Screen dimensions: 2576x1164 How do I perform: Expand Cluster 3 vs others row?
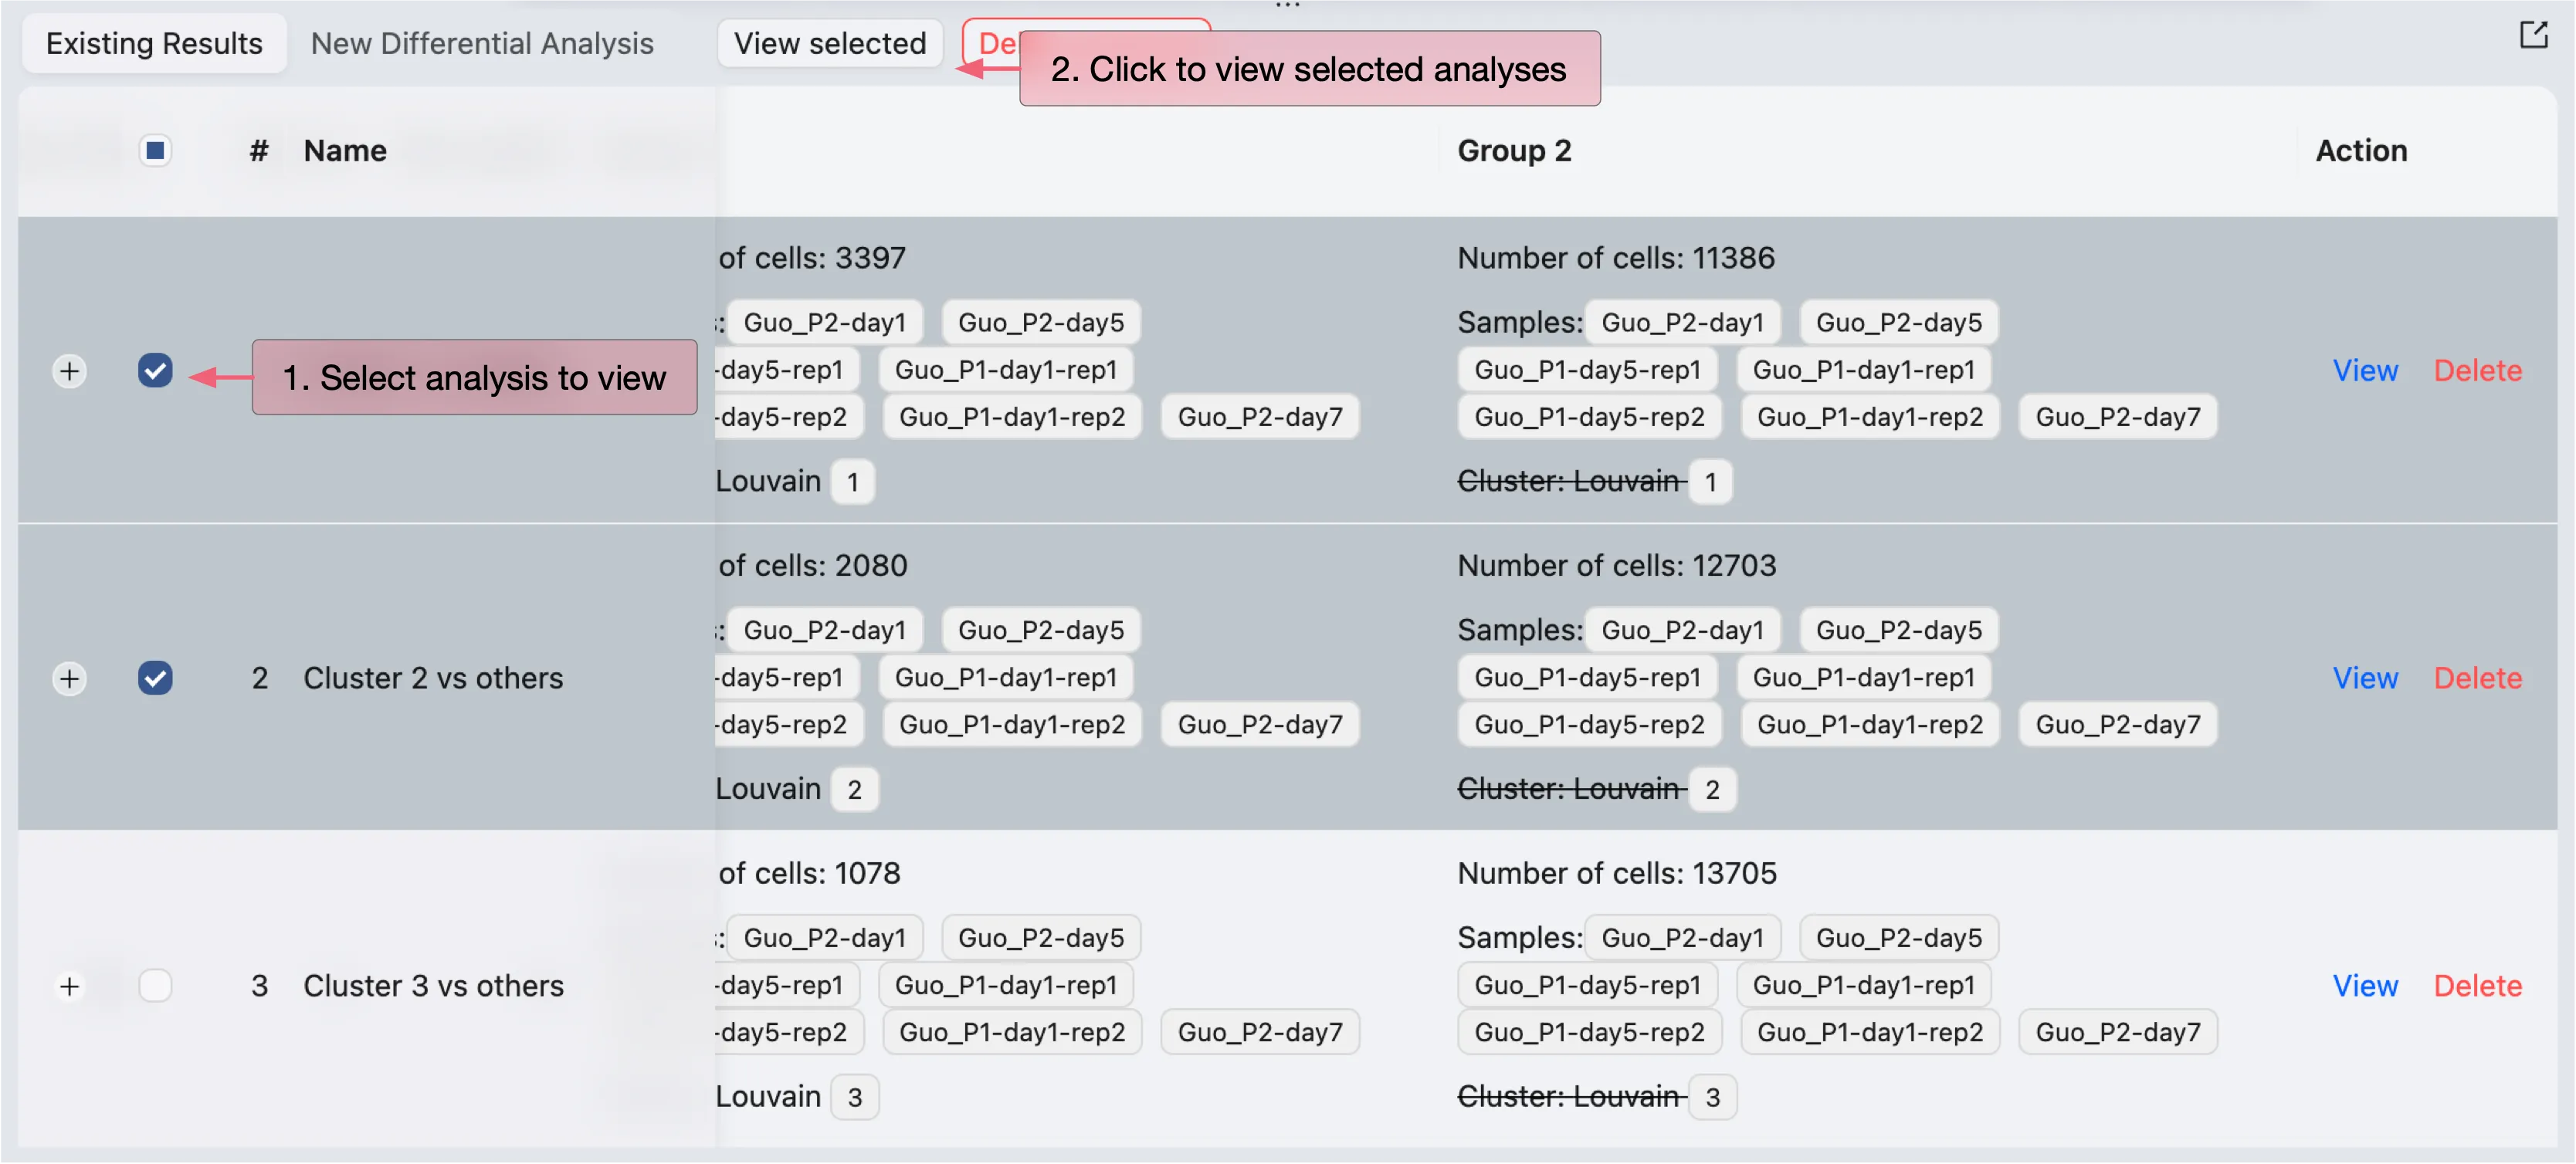pyautogui.click(x=69, y=987)
